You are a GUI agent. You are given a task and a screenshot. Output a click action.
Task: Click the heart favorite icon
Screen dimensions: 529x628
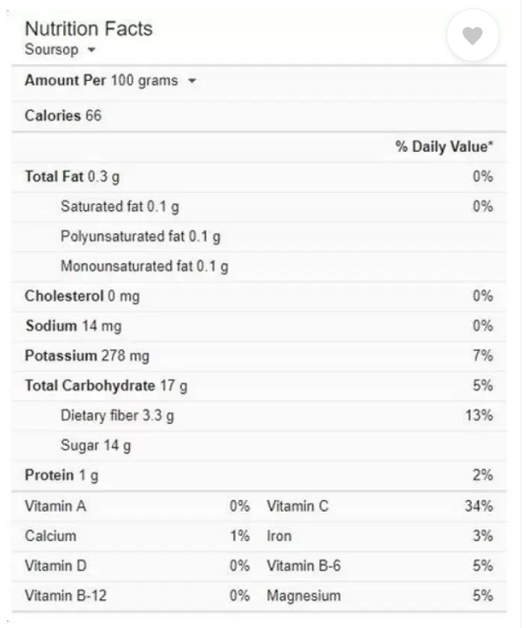(473, 36)
